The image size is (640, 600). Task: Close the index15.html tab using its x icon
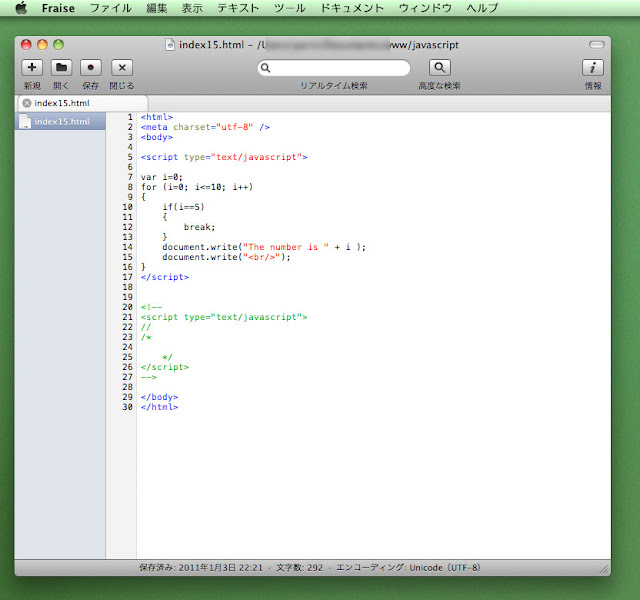click(x=27, y=103)
